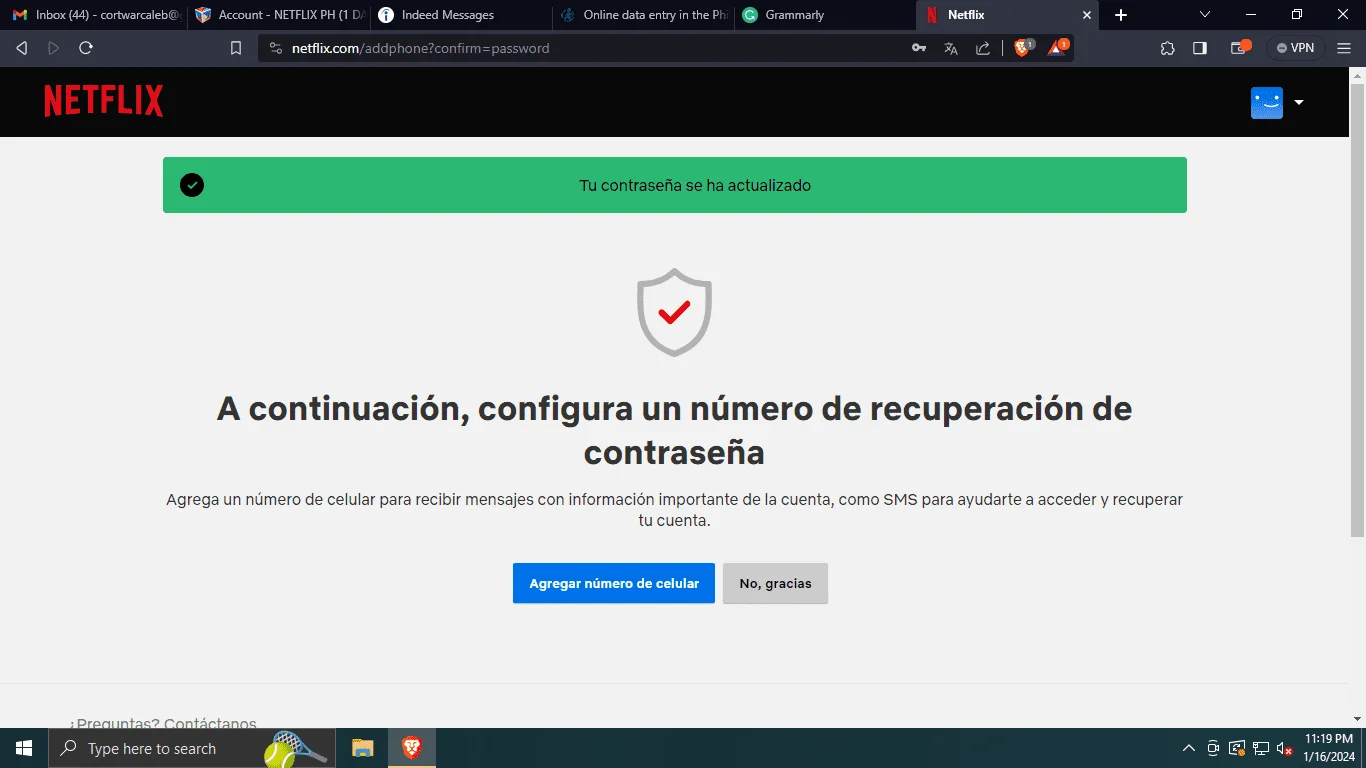Open Brave Shields lion icon

(x=1023, y=47)
